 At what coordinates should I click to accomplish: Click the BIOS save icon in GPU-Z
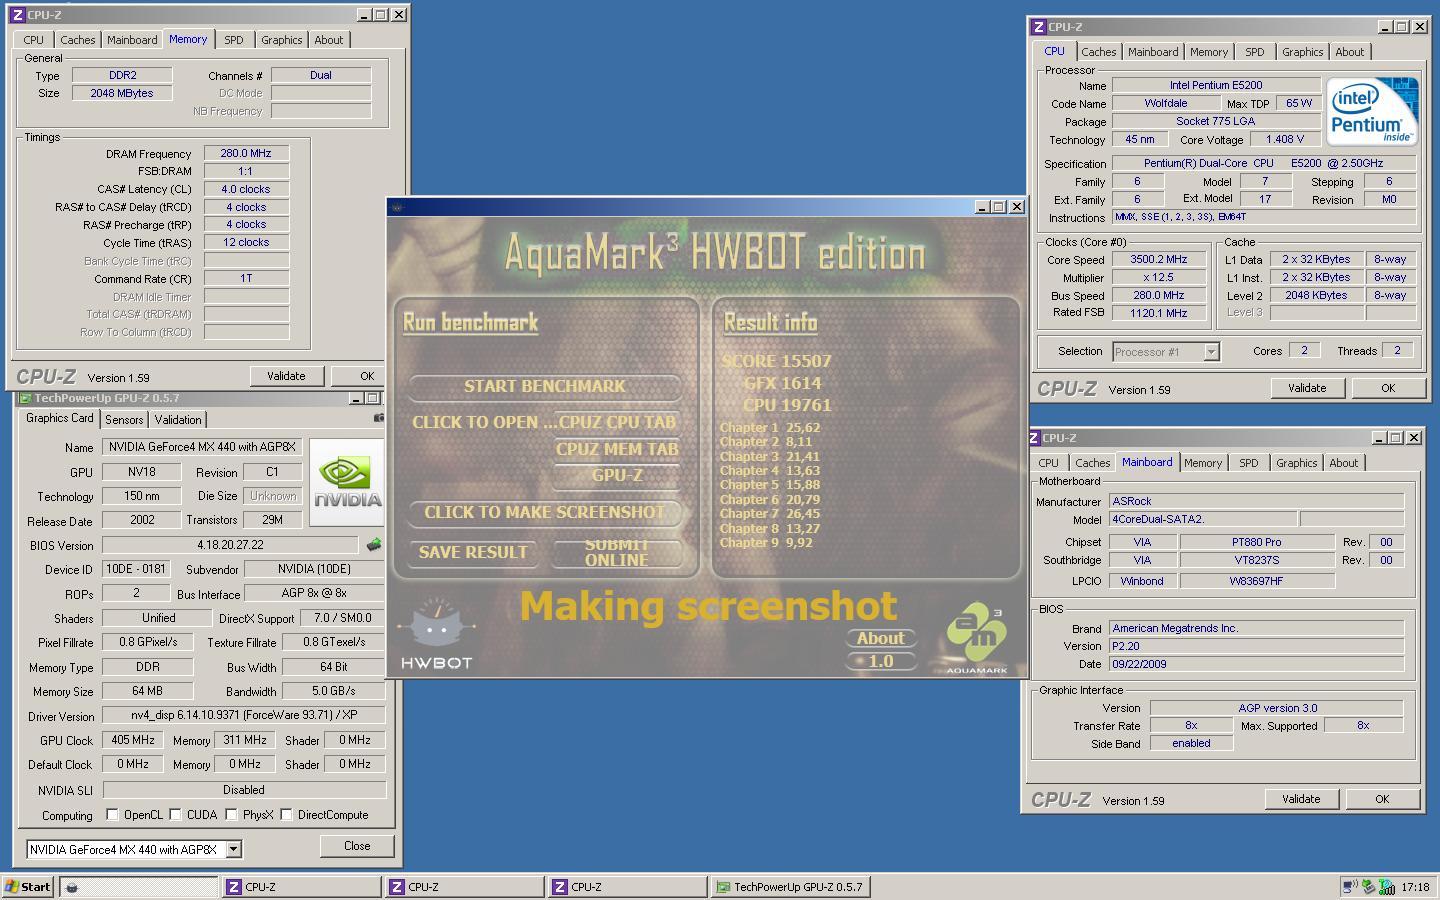tap(374, 545)
